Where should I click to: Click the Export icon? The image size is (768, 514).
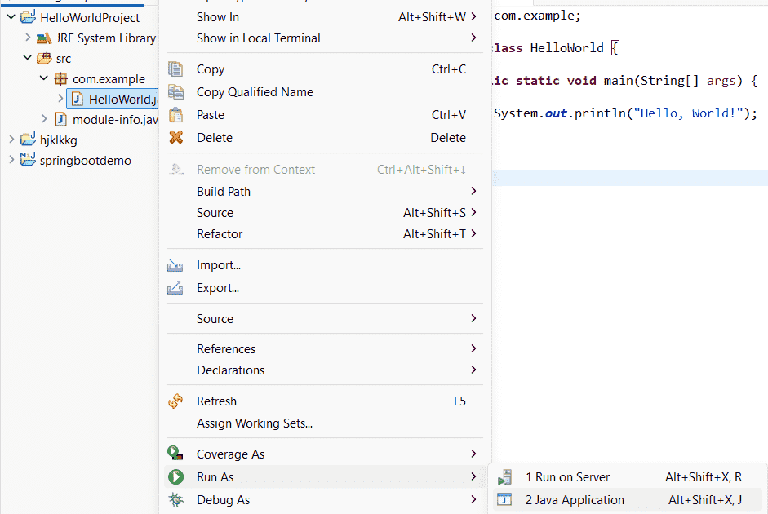click(x=175, y=288)
